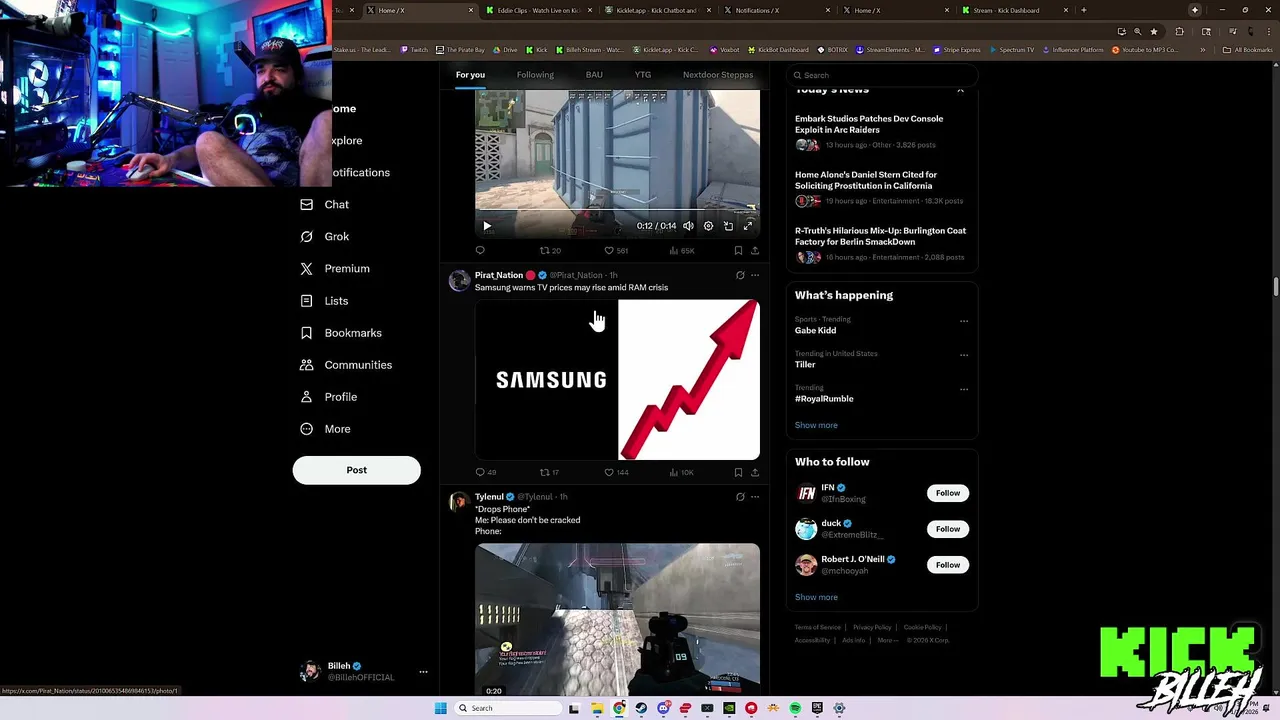
Task: Open the Notifications / X browser tab
Action: pyautogui.click(x=776, y=10)
